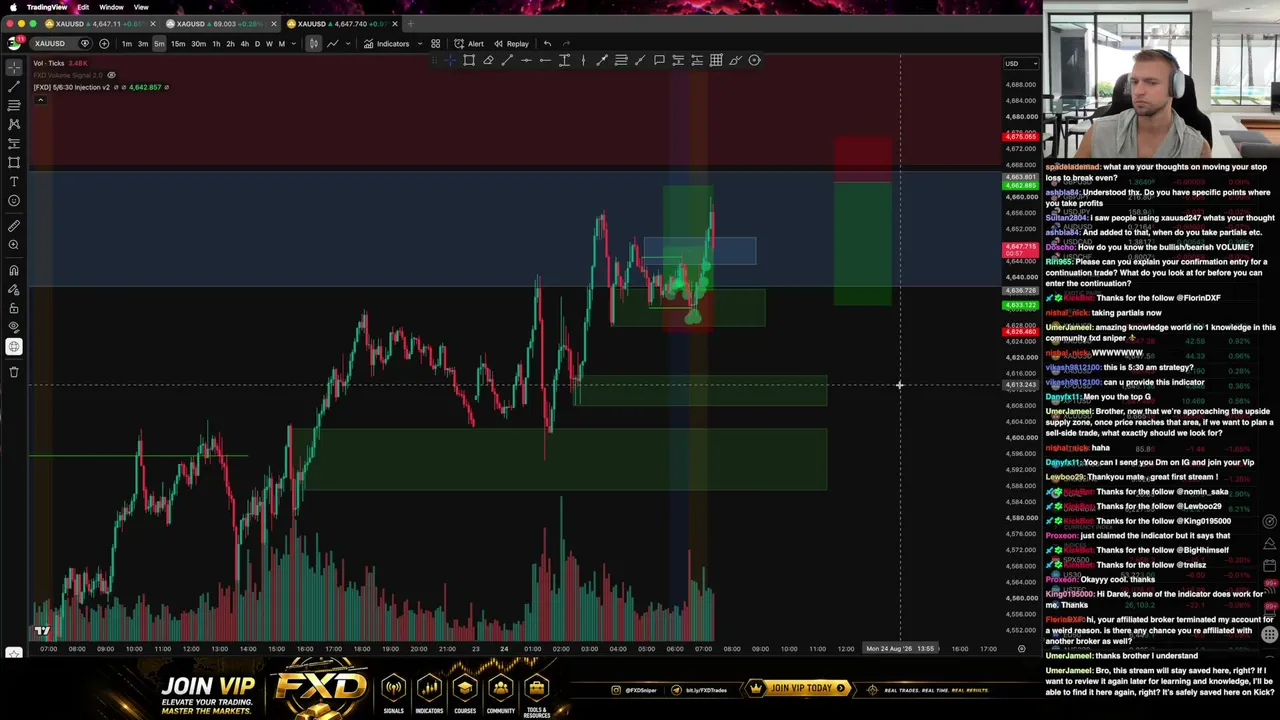Open the layout setup grid icon

tap(435, 44)
